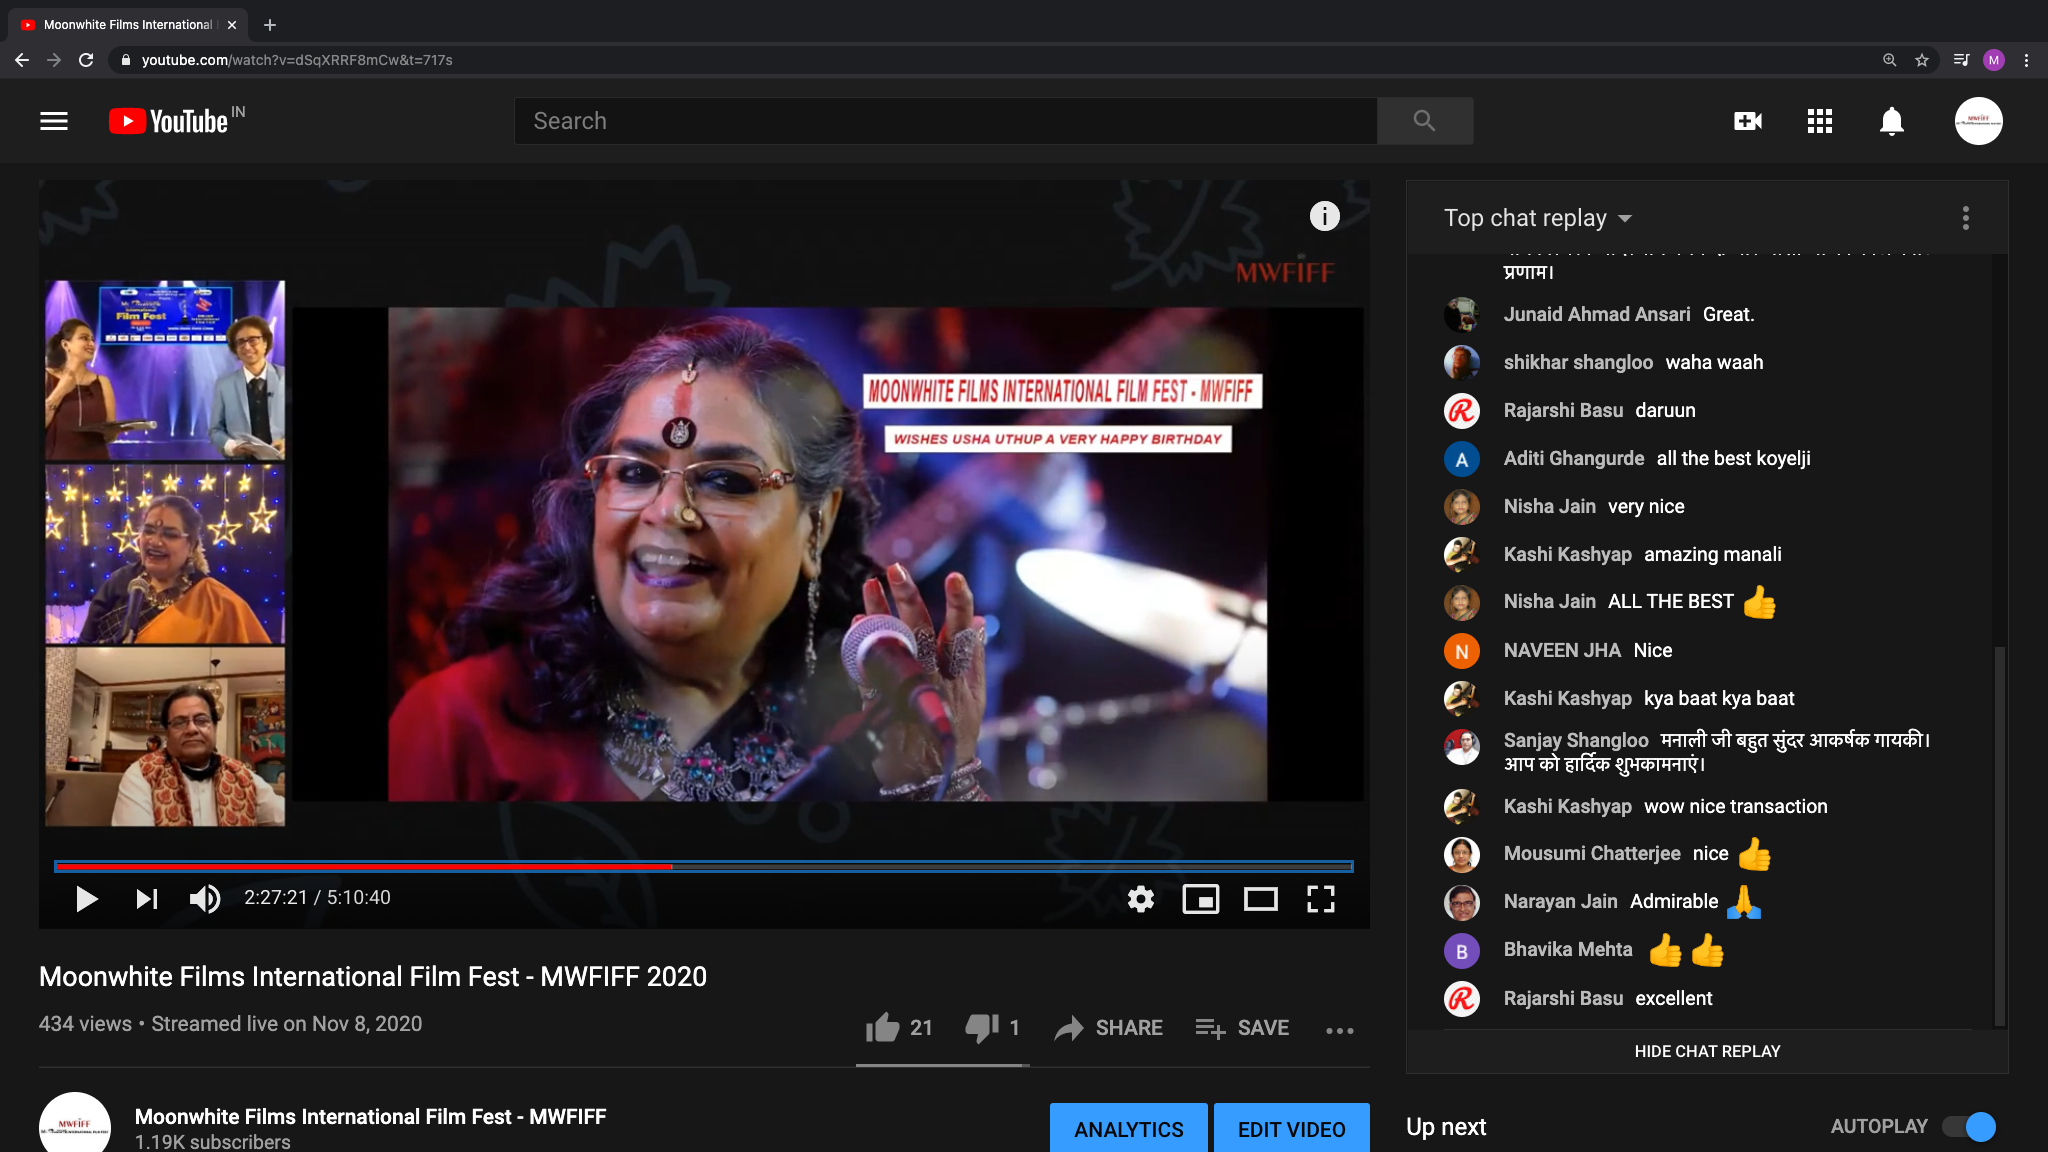
Task: Open the notifications bell
Action: coord(1892,121)
